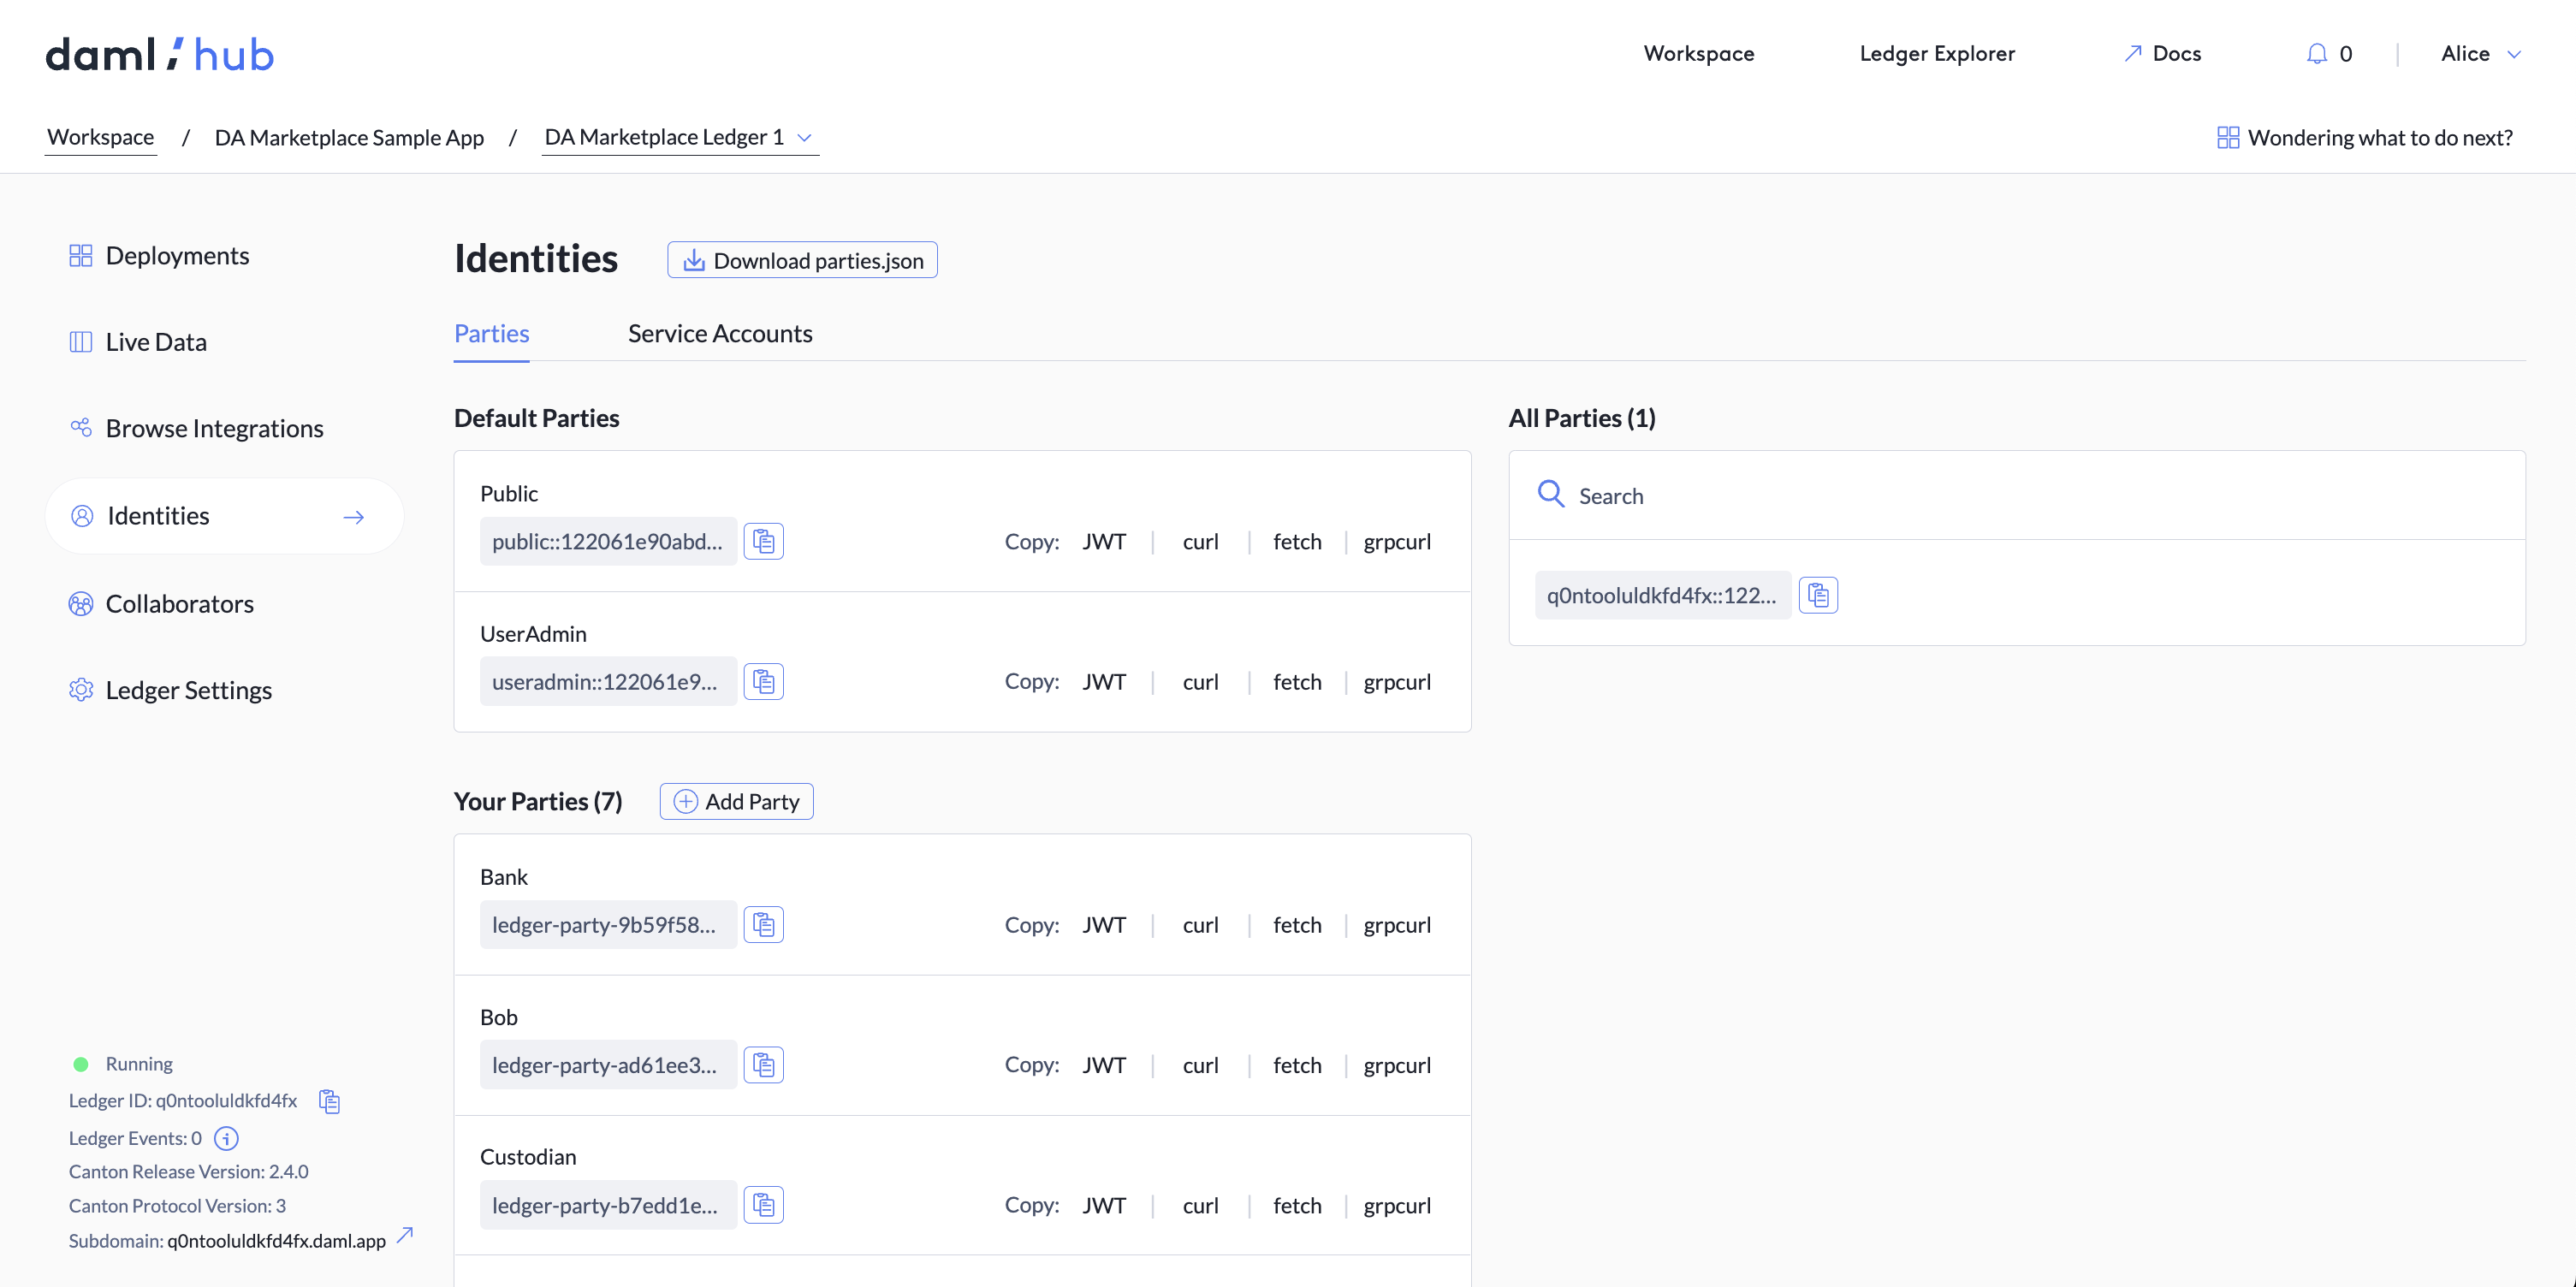Click the arrow inside the Identities entry
The image size is (2576, 1287).
point(353,517)
